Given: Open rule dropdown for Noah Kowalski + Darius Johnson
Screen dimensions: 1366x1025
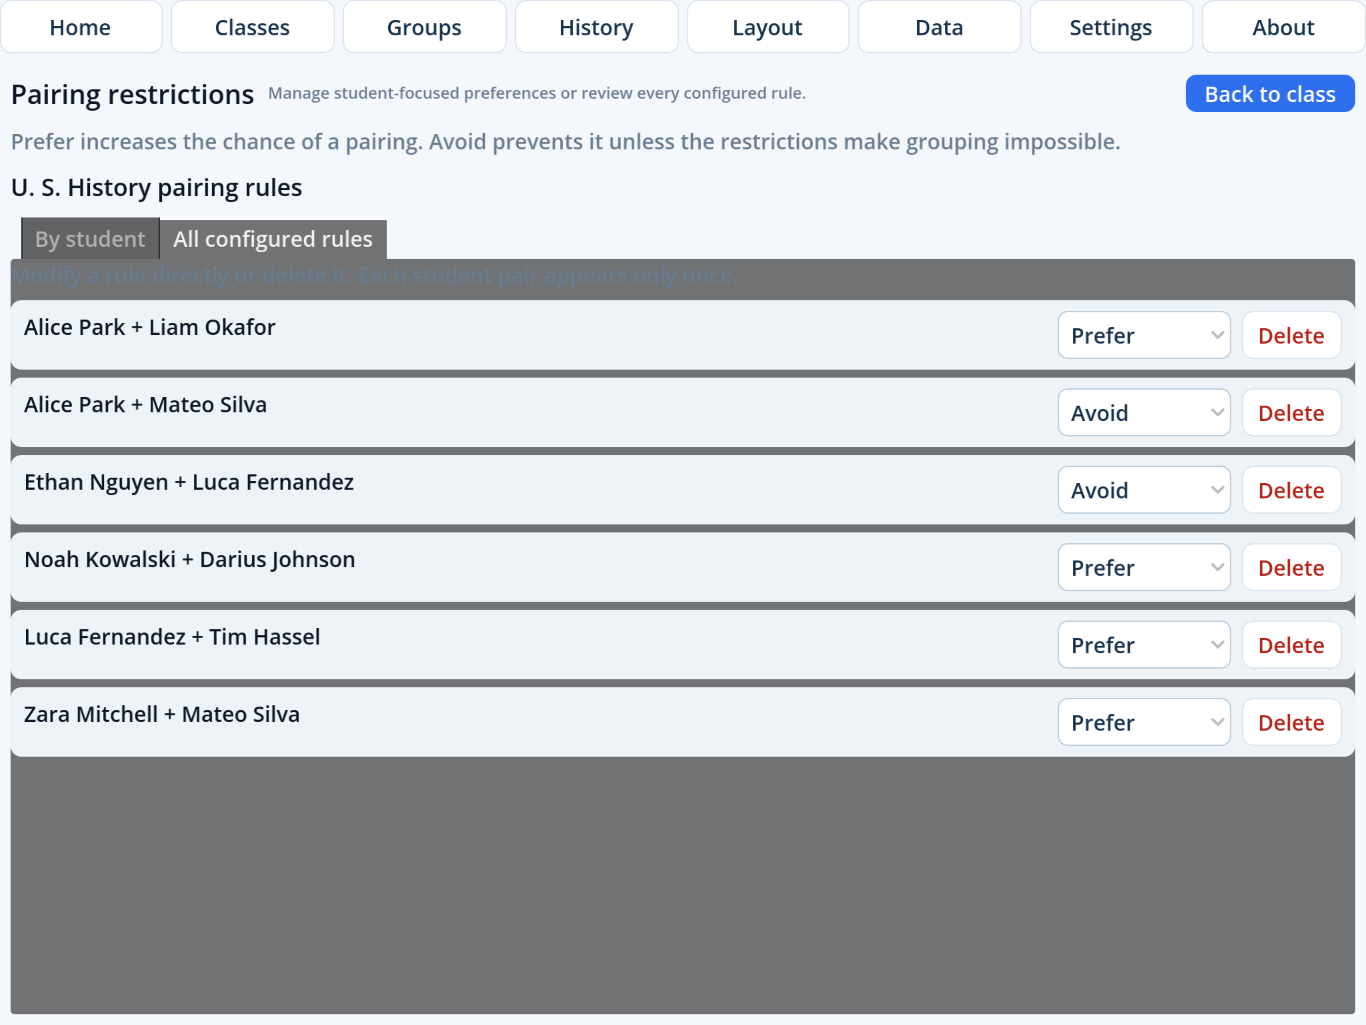Looking at the screenshot, I should coord(1144,567).
